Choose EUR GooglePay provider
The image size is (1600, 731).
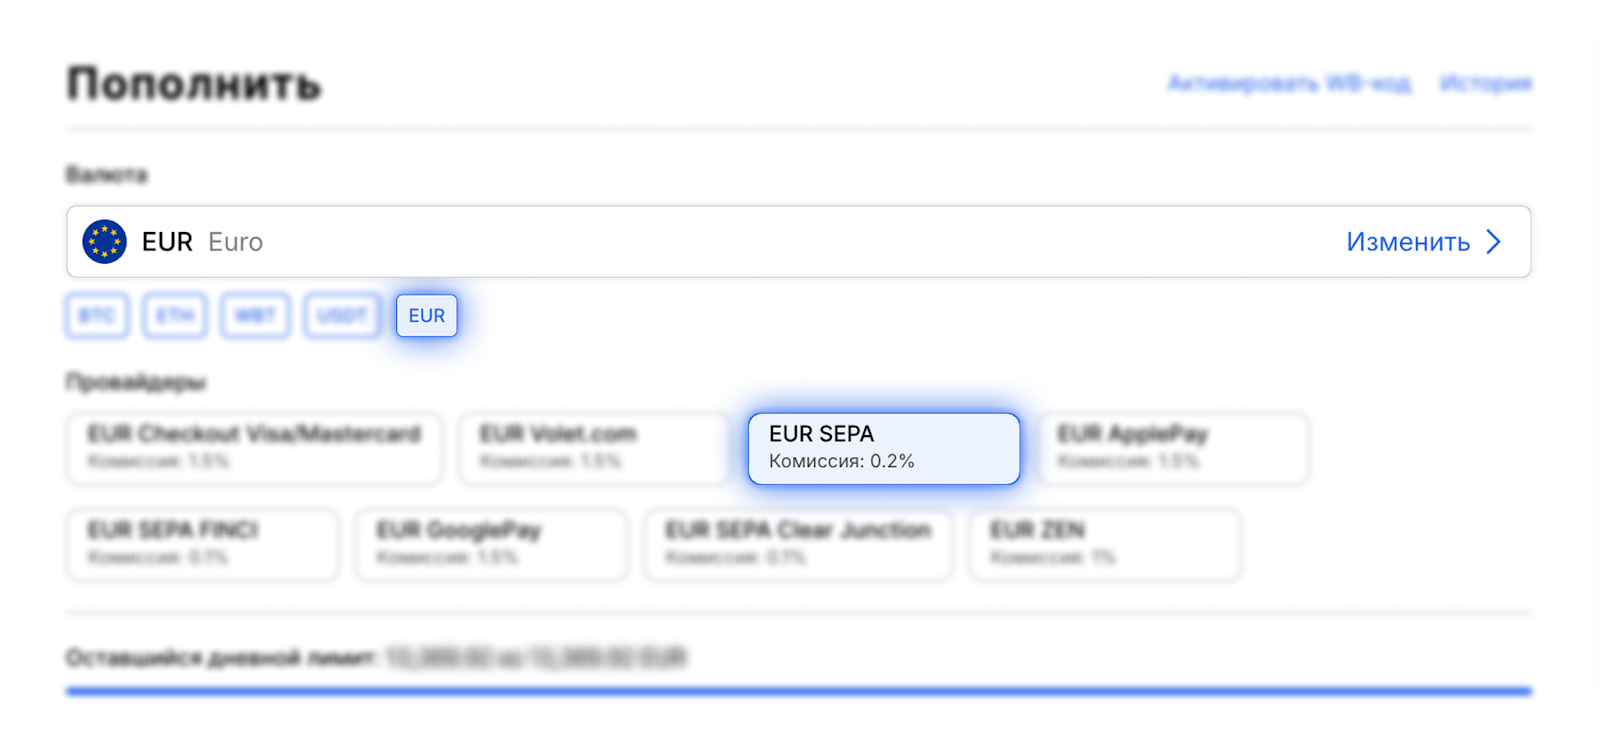(x=491, y=544)
